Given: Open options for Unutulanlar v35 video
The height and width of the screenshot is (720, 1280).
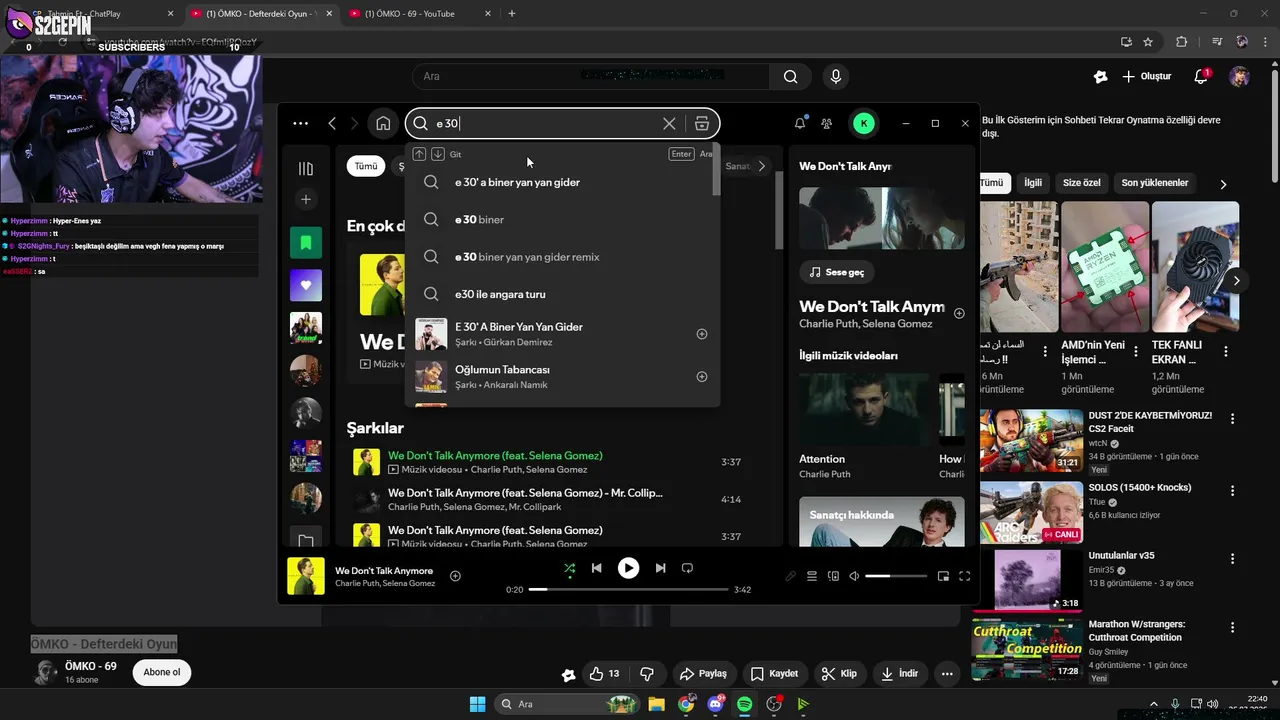Looking at the screenshot, I should (x=1233, y=559).
